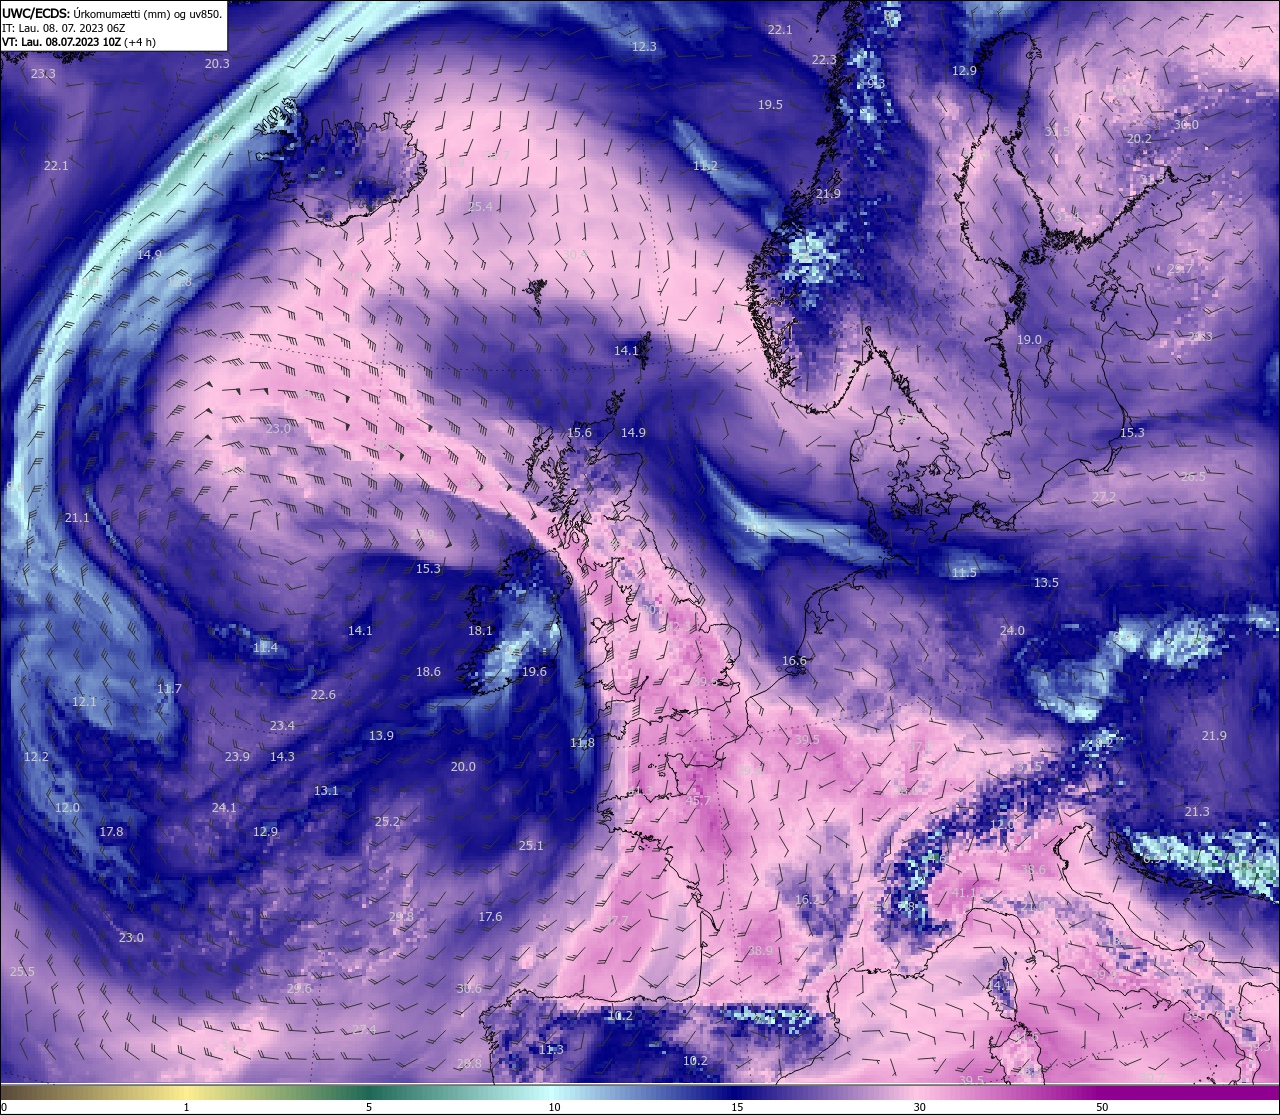Viewport: 1280px width, 1115px height.
Task: Click the map value 25.1
Action: pyautogui.click(x=531, y=846)
